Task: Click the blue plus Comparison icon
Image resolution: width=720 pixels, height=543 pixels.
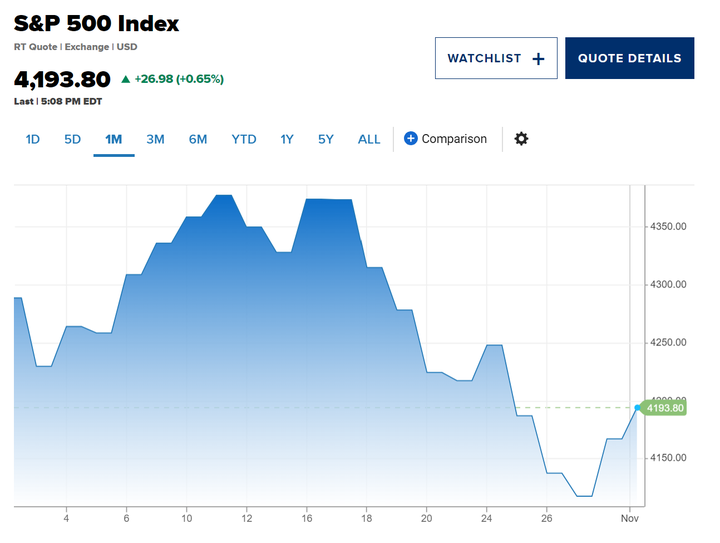Action: click(411, 139)
